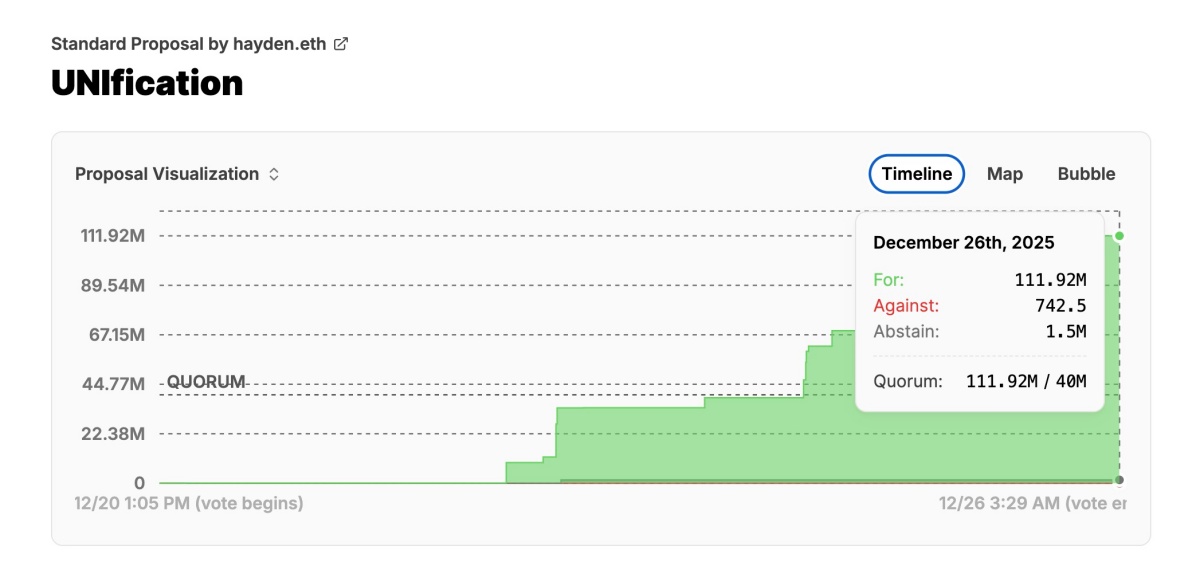Viewport: 1200px width, 566px height.
Task: Click the December 26th, 2025 tooltip date
Action: (x=963, y=242)
